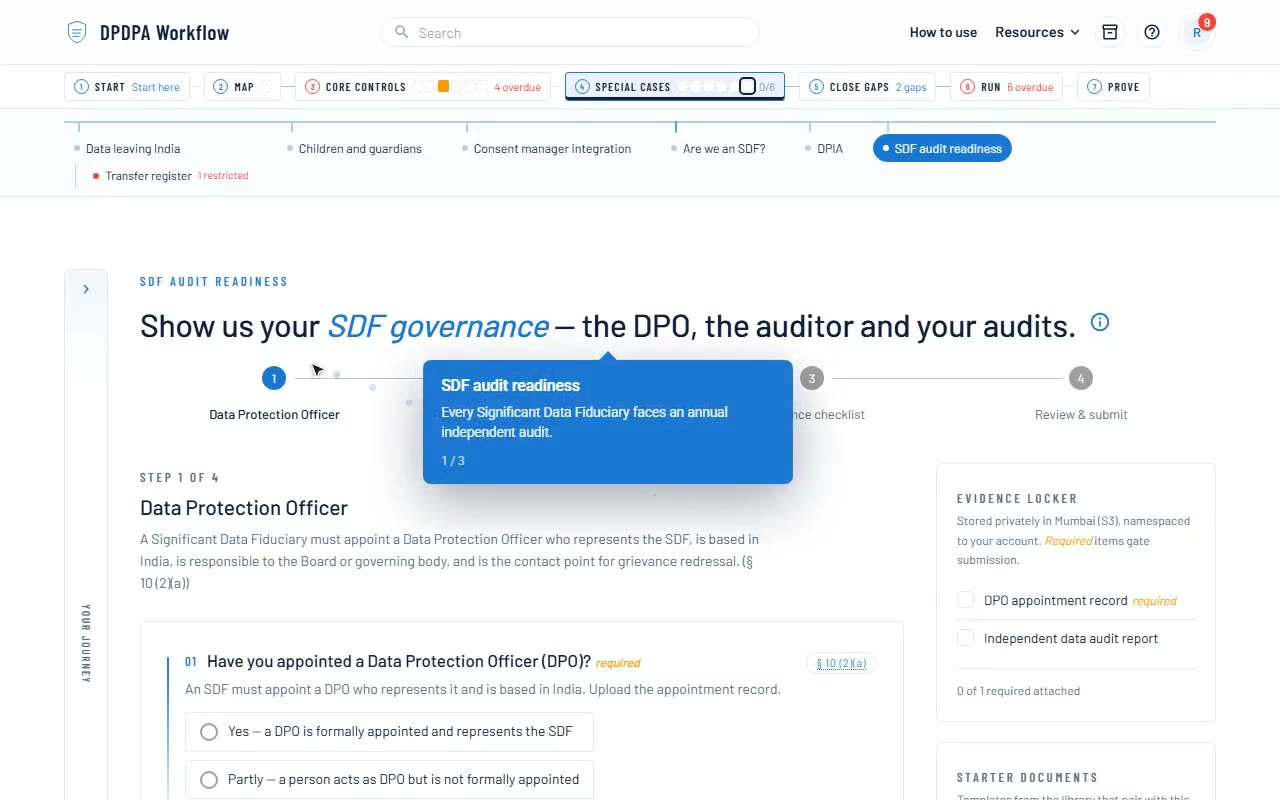Click the 'Start here' label
Viewport: 1280px width, 800px height.
pyautogui.click(x=156, y=87)
